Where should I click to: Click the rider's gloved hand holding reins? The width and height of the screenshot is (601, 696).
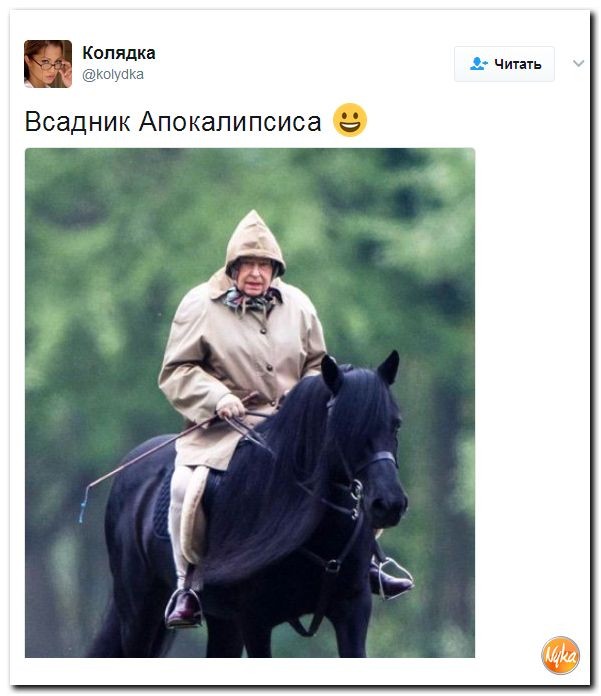click(x=230, y=406)
